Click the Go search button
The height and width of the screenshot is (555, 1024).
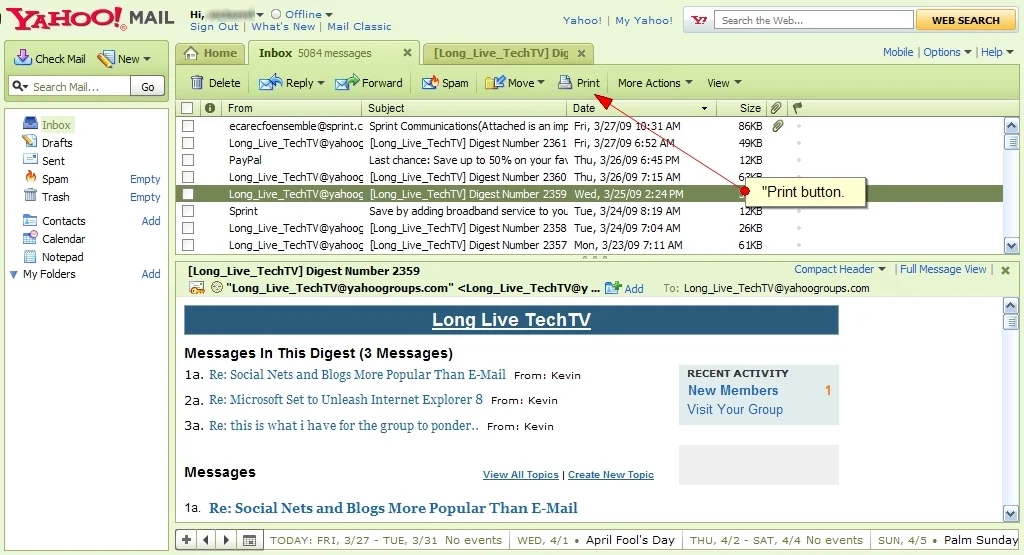(148, 86)
